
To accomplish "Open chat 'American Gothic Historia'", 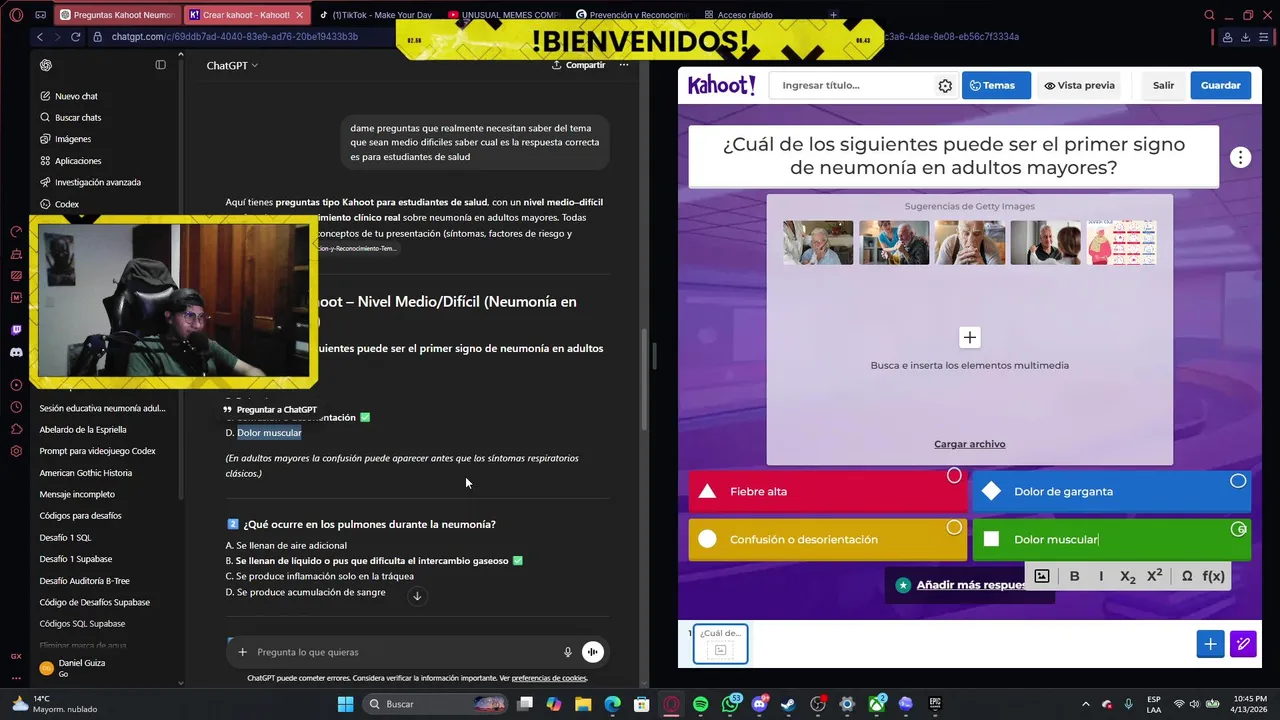I will 86,473.
